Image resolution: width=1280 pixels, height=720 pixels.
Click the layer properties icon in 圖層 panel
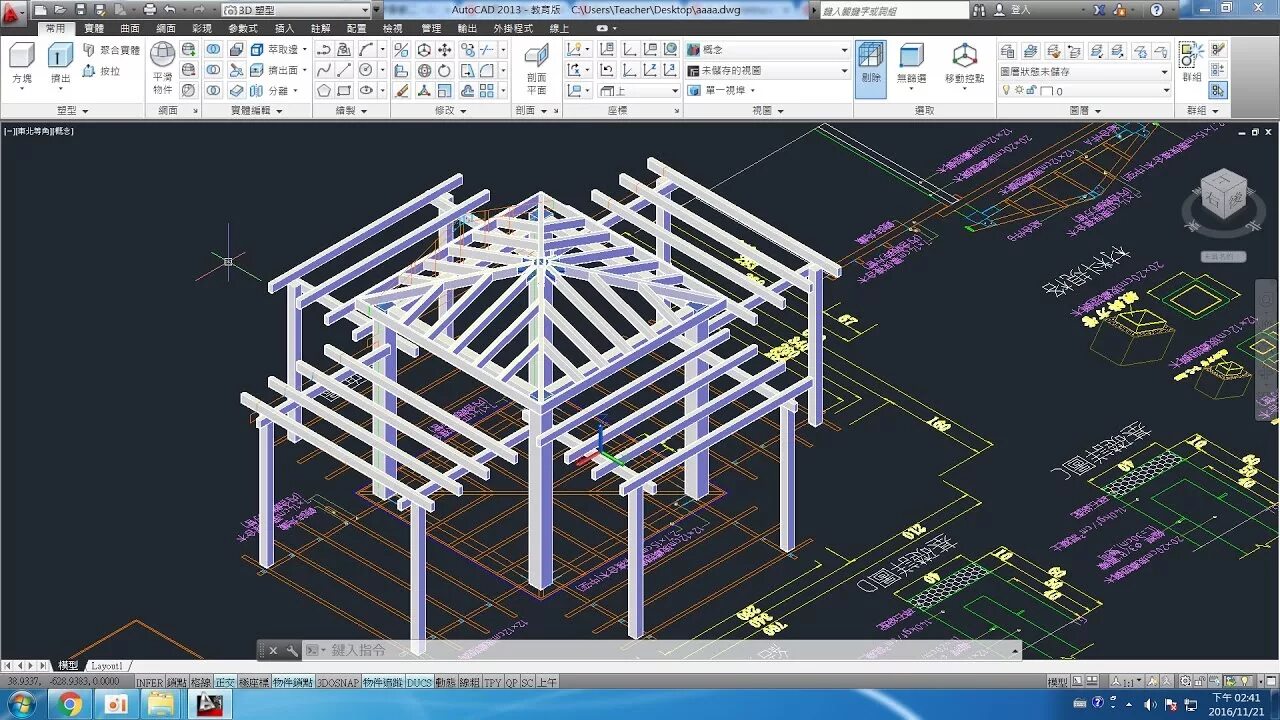(x=1007, y=50)
